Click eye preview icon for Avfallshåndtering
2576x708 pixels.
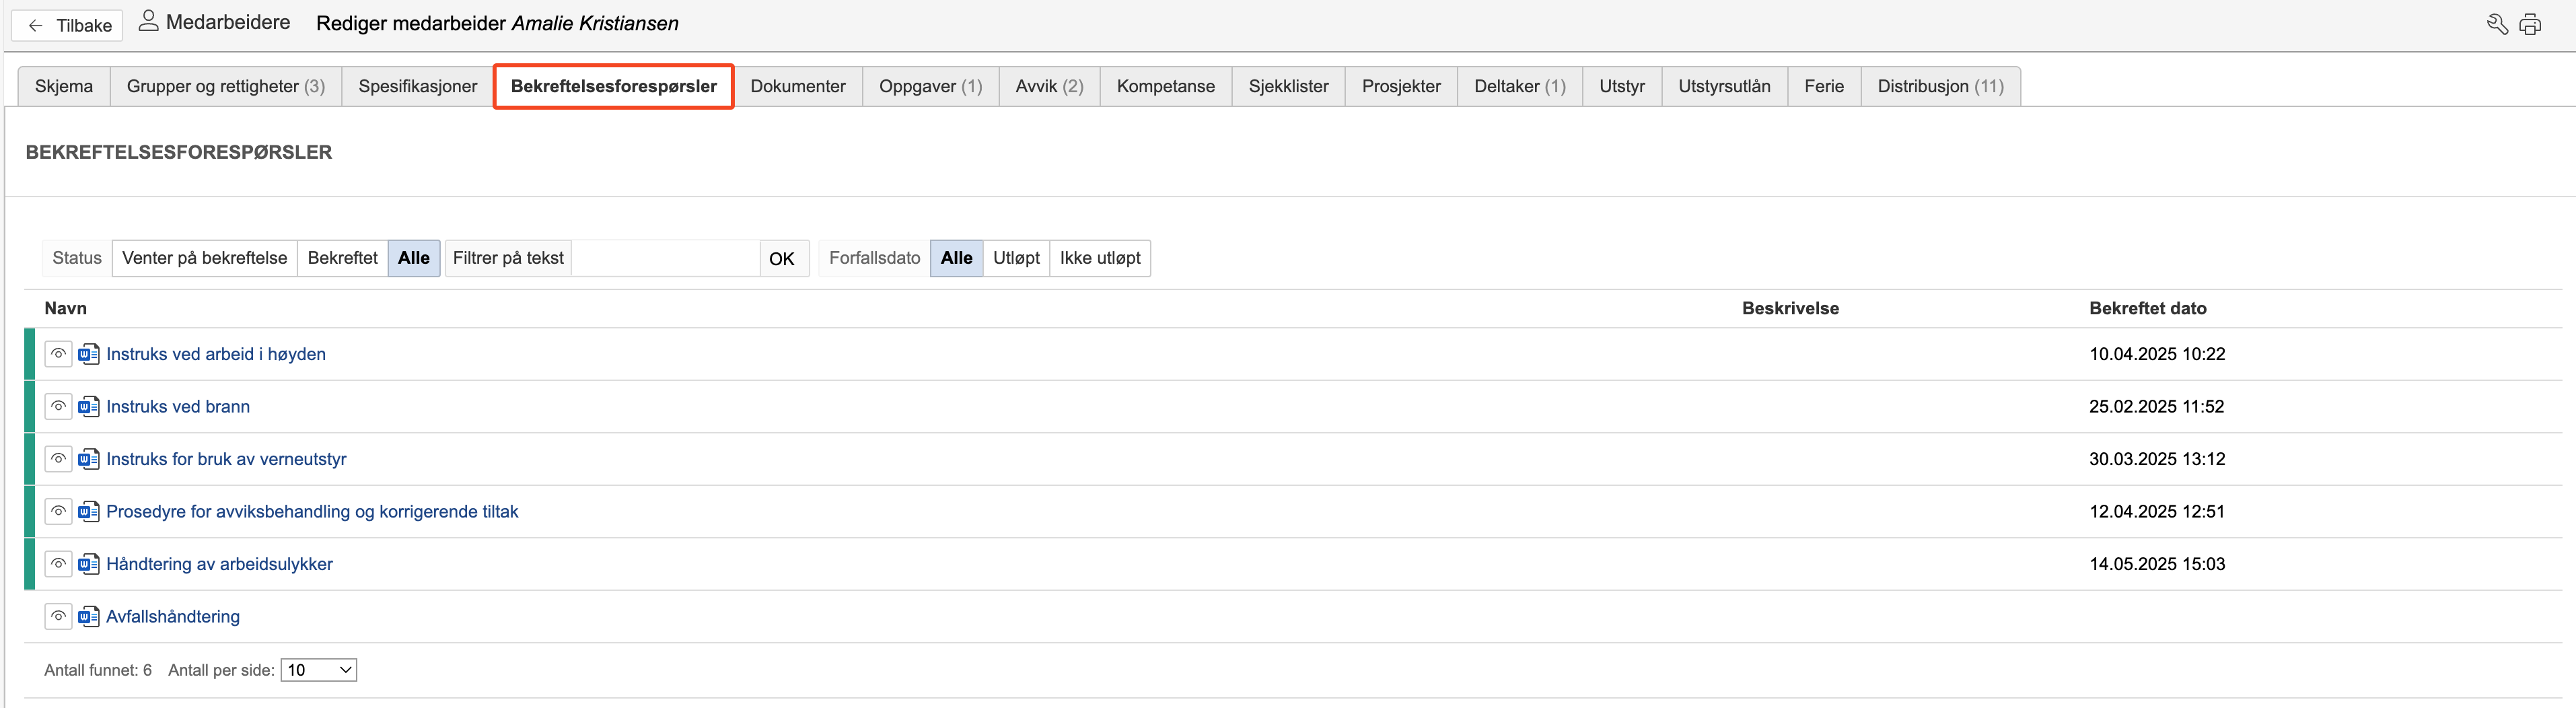click(59, 617)
